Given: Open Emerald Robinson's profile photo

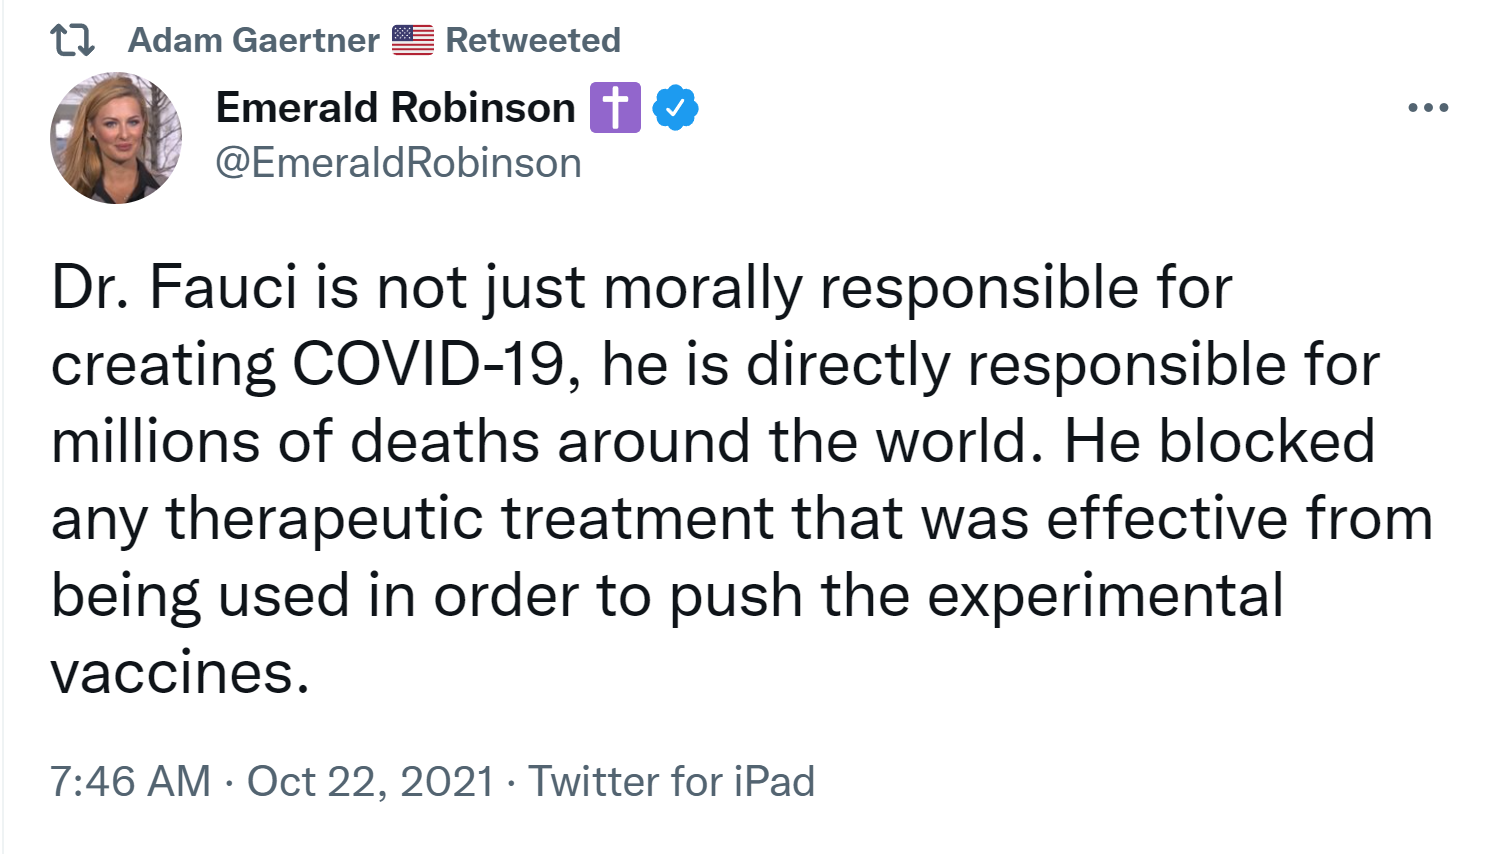Looking at the screenshot, I should [116, 138].
